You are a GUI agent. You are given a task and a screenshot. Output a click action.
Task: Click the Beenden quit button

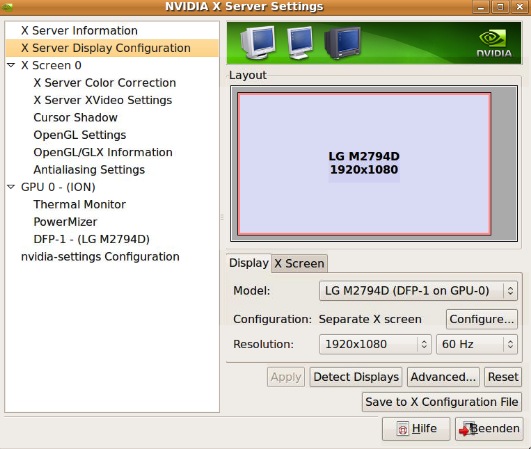point(489,429)
